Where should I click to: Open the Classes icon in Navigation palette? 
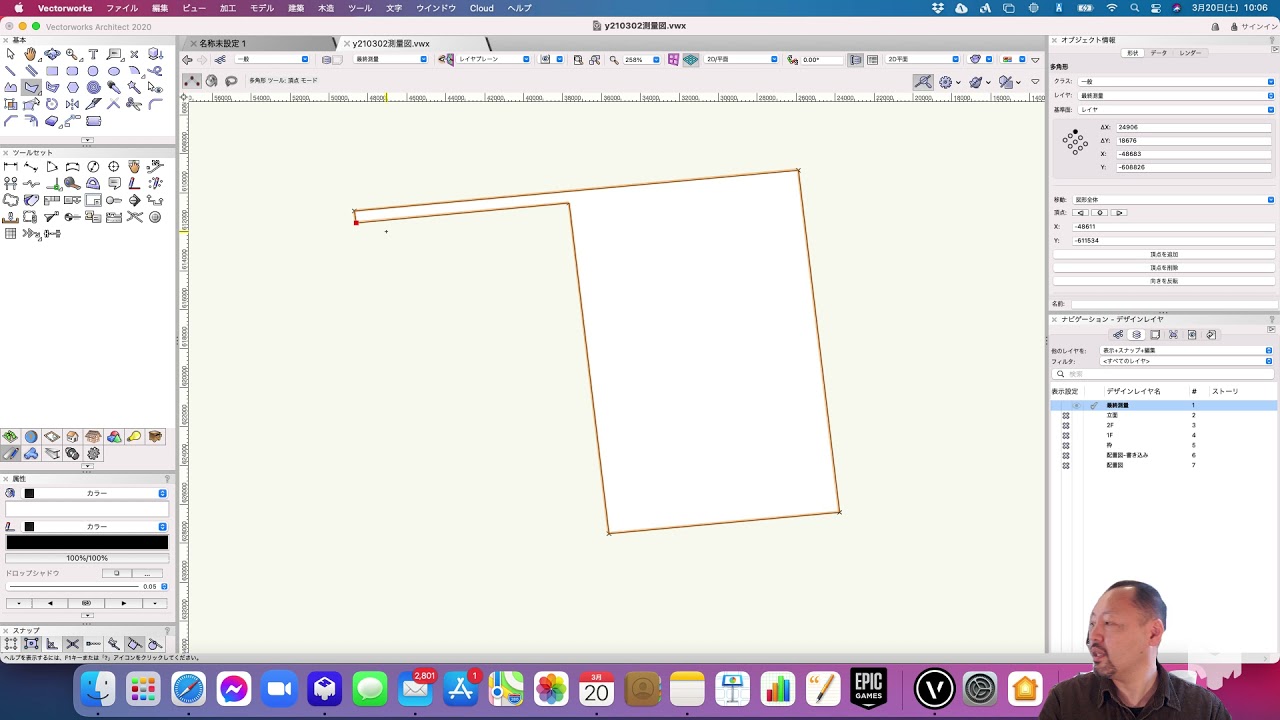coord(1118,335)
